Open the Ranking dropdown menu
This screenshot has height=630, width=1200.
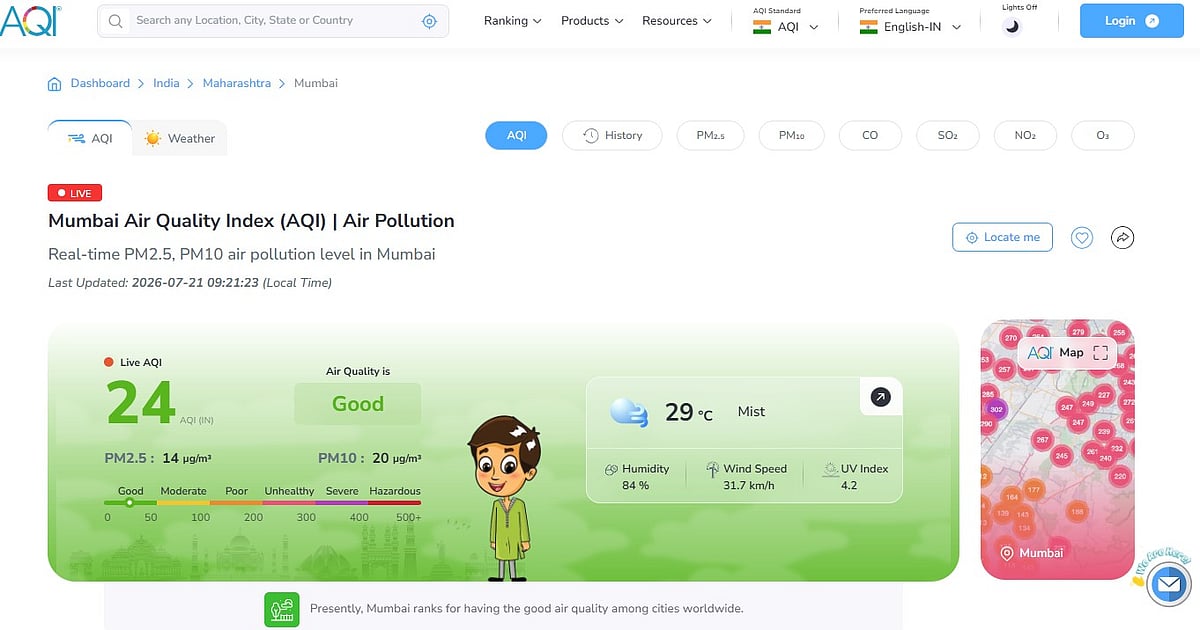(512, 21)
